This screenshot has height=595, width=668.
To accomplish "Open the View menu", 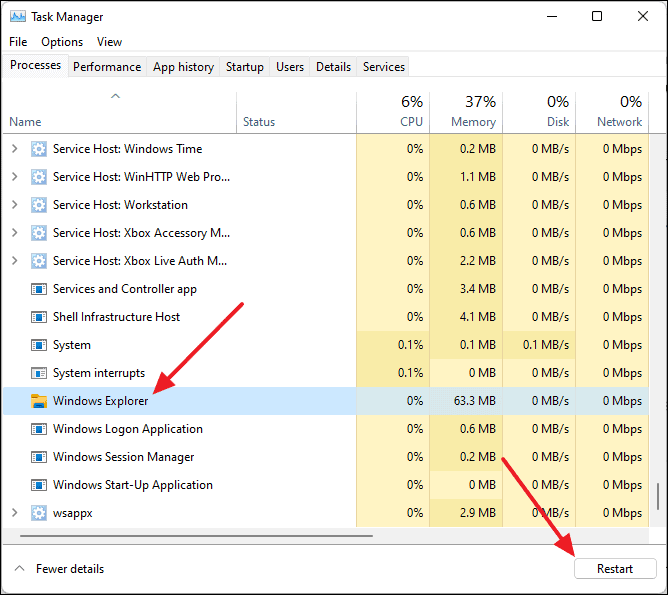I will coord(109,42).
